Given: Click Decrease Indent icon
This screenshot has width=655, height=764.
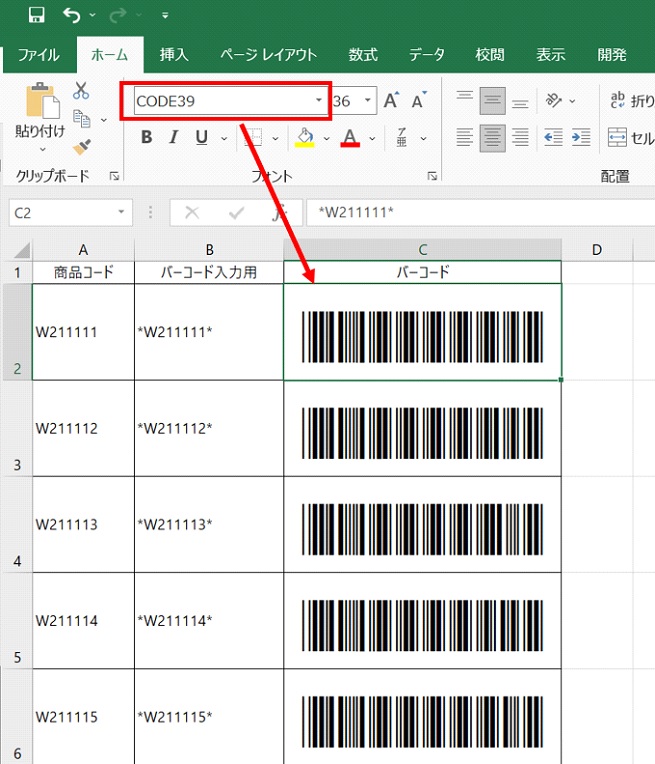Looking at the screenshot, I should point(554,138).
